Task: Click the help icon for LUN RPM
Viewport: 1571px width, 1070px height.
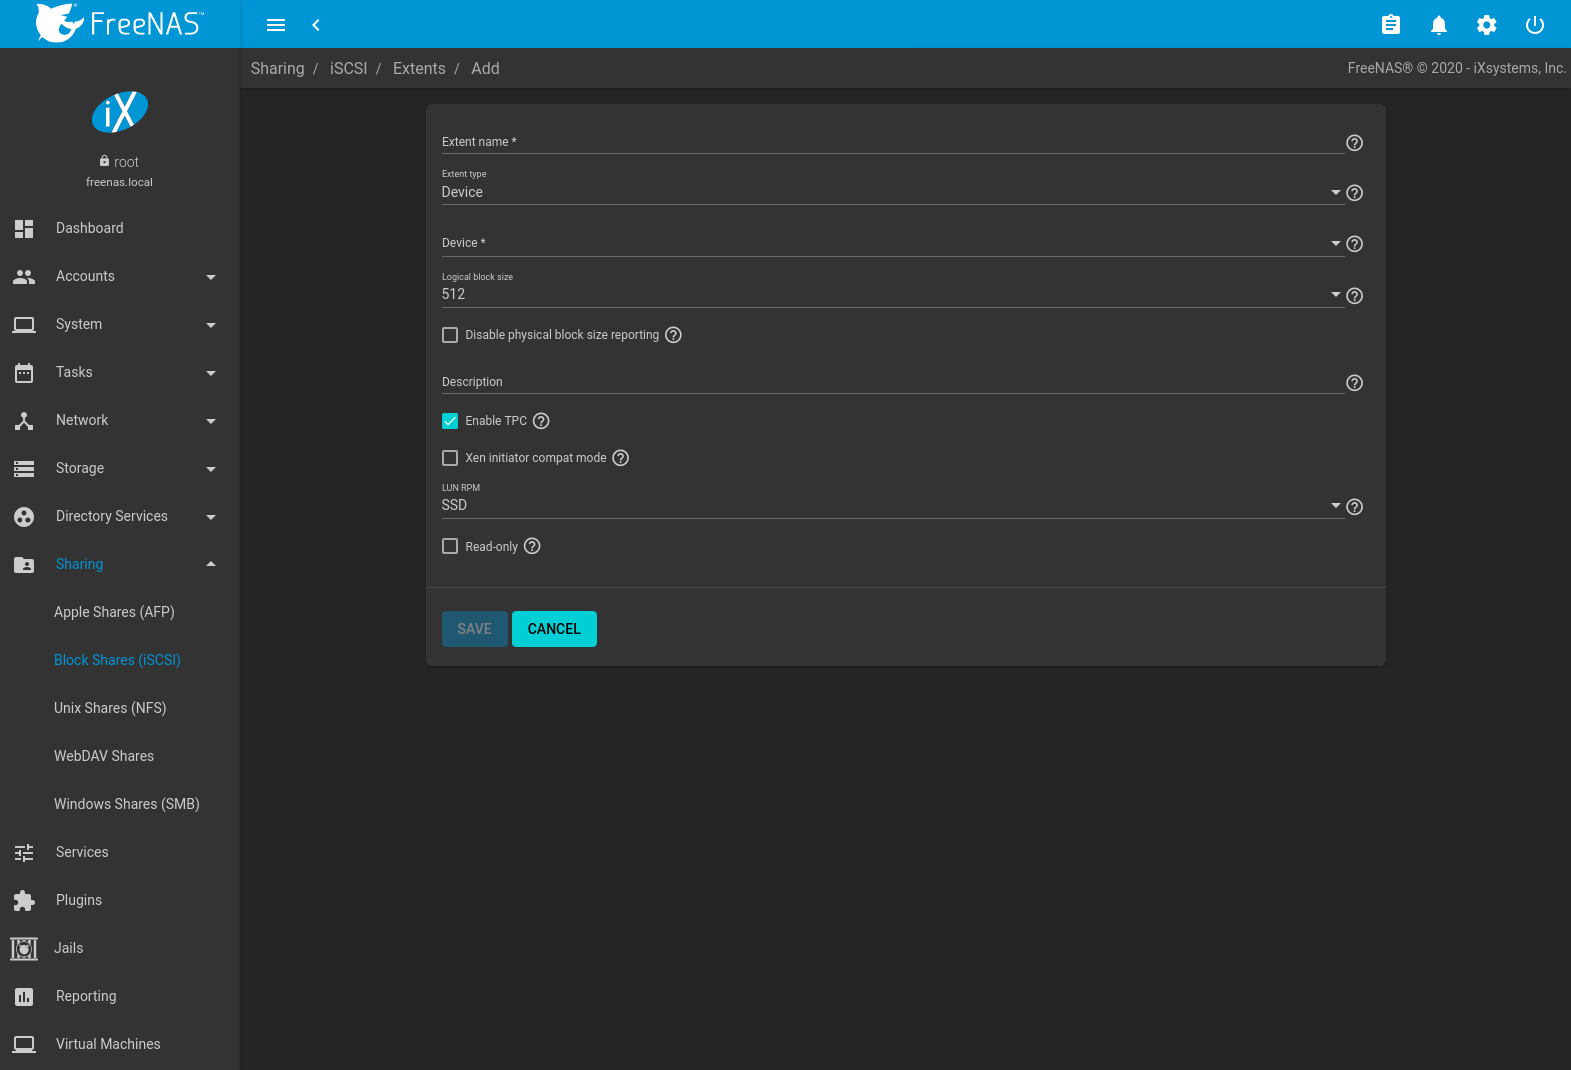Action: pyautogui.click(x=1354, y=507)
